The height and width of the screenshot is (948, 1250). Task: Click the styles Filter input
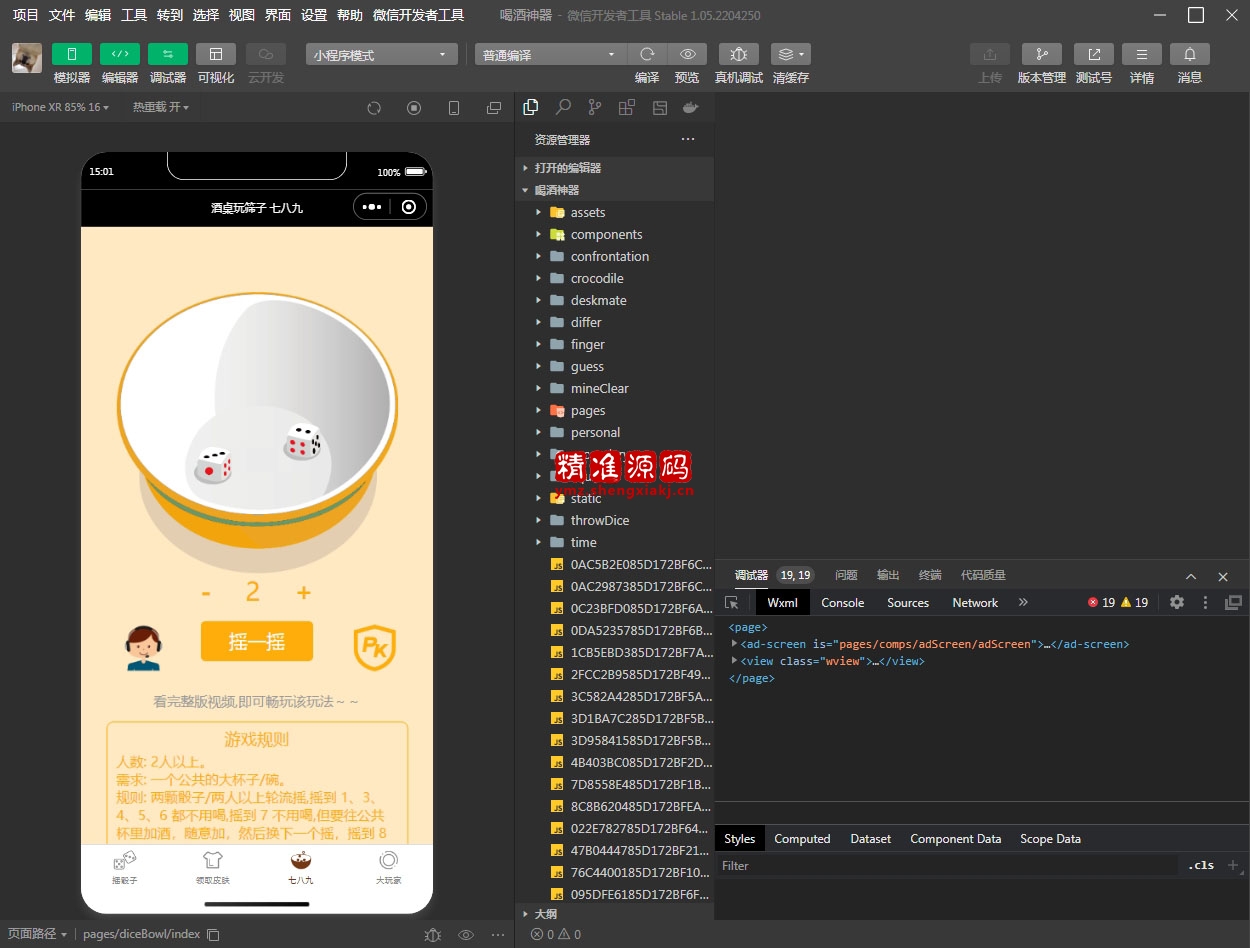point(948,865)
